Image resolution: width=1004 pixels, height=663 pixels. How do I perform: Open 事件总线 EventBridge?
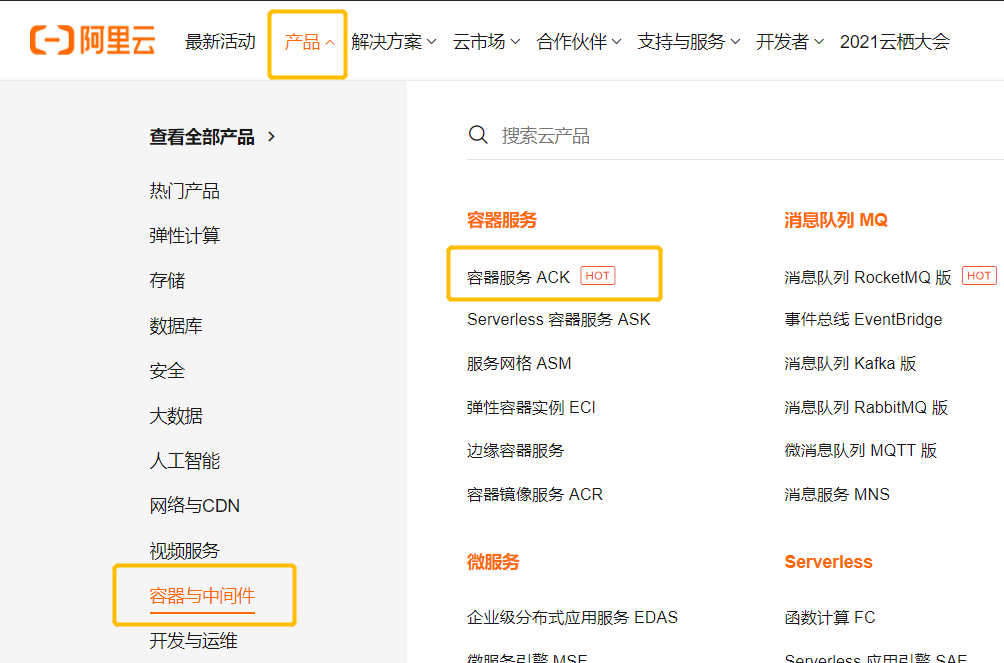863,319
